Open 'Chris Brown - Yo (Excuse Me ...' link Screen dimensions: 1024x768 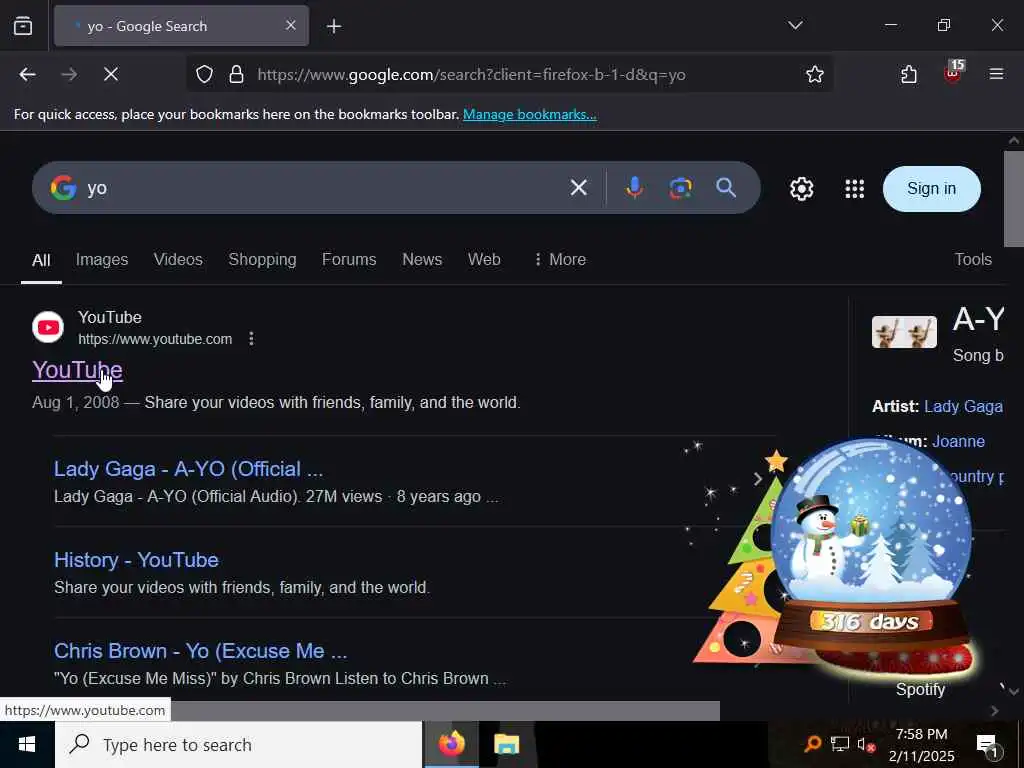coord(200,650)
